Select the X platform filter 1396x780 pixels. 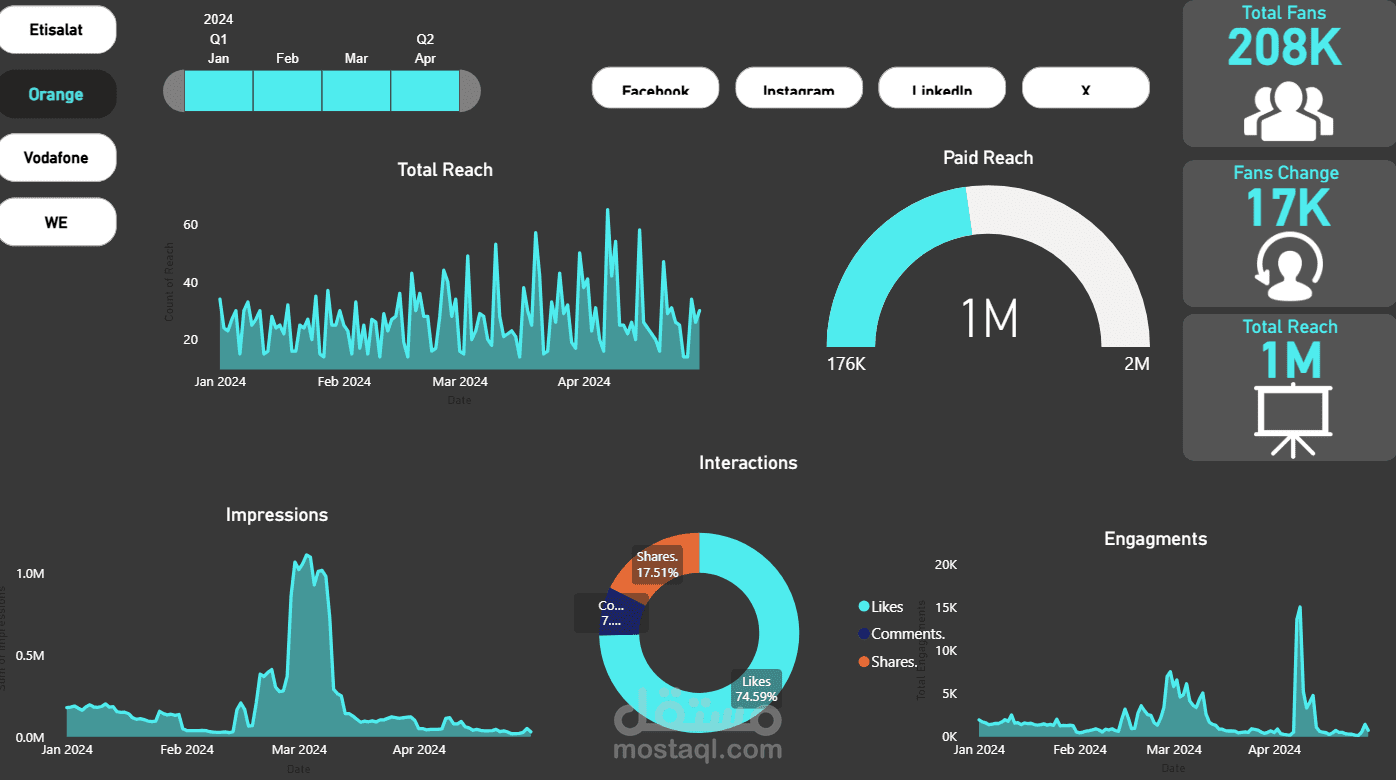[x=1086, y=88]
